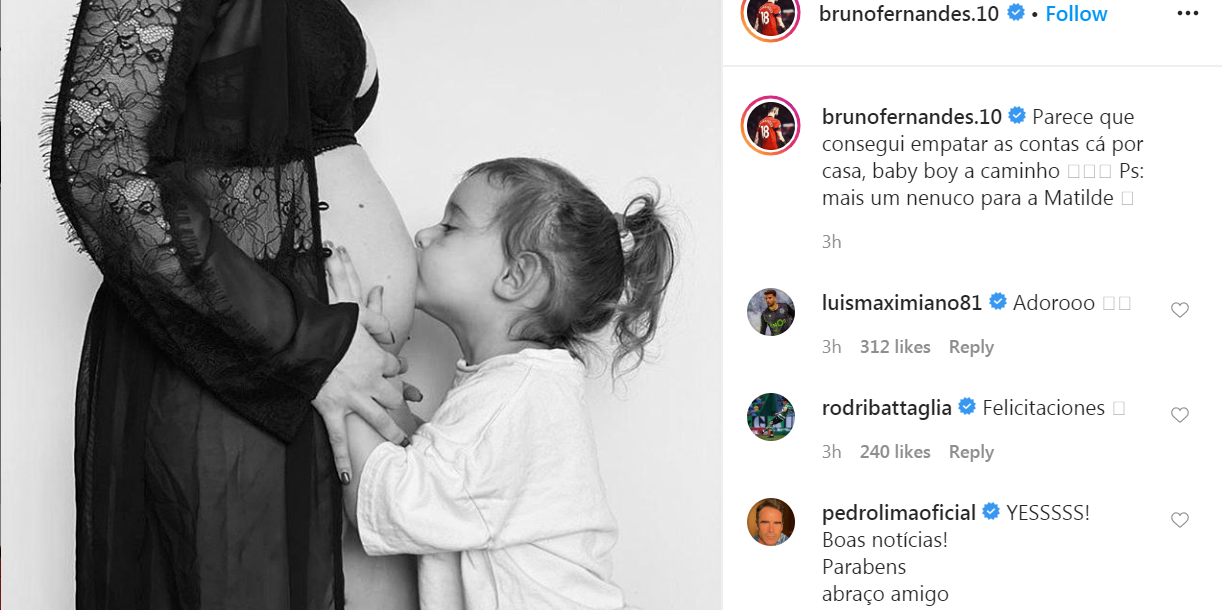Image resolution: width=1222 pixels, height=610 pixels.
Task: Click the header brunofernandes.10 profile avatar
Action: (770, 14)
